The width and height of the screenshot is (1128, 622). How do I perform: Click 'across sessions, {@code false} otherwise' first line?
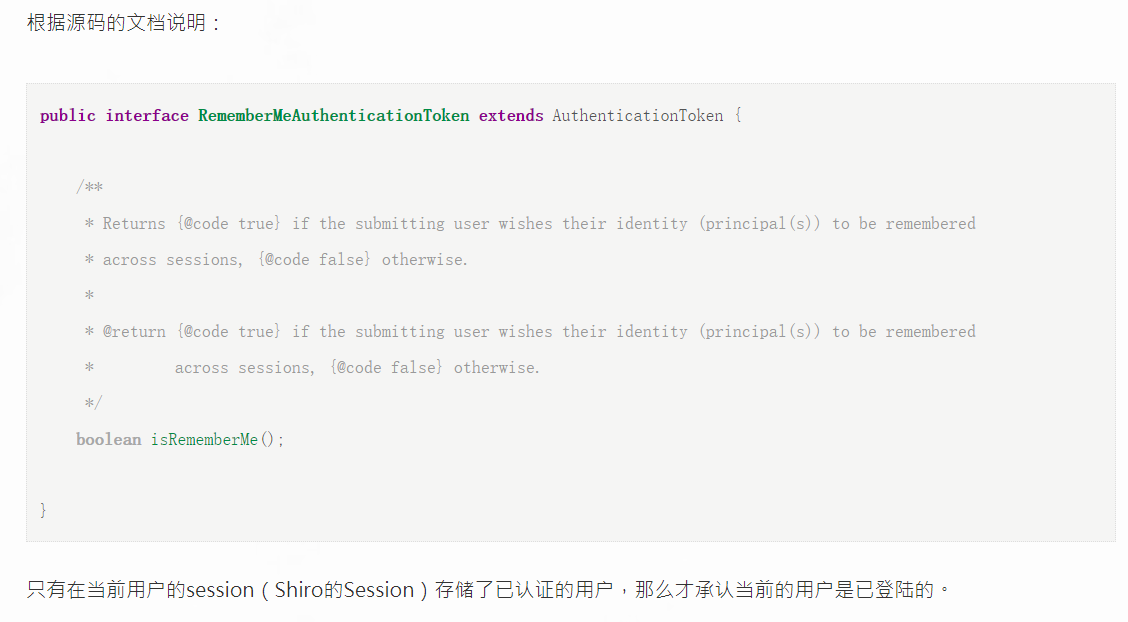tap(276, 260)
